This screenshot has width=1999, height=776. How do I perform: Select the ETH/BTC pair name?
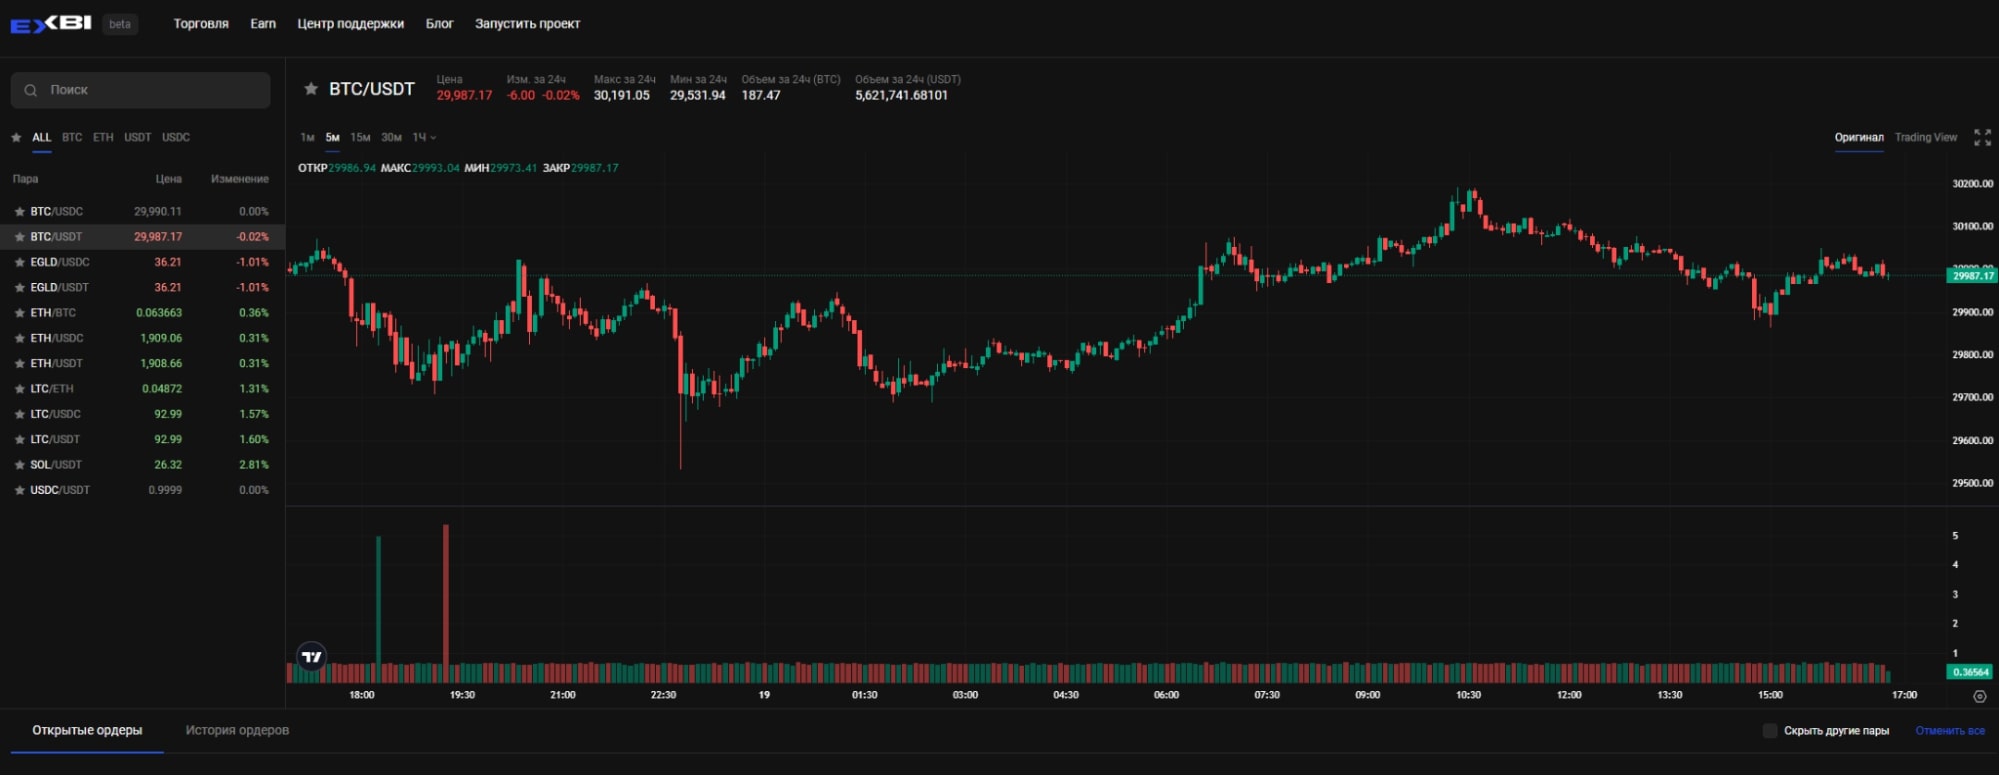pyautogui.click(x=53, y=313)
